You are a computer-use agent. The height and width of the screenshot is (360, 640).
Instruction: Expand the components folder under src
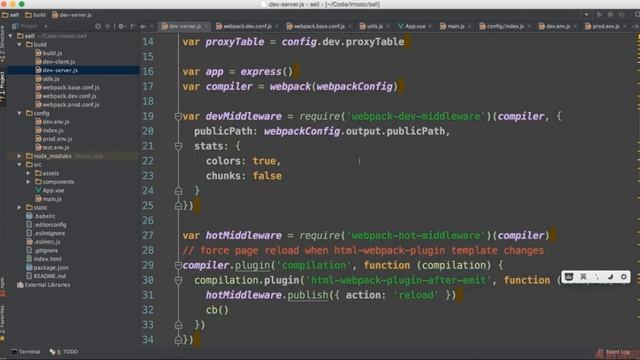[28, 182]
